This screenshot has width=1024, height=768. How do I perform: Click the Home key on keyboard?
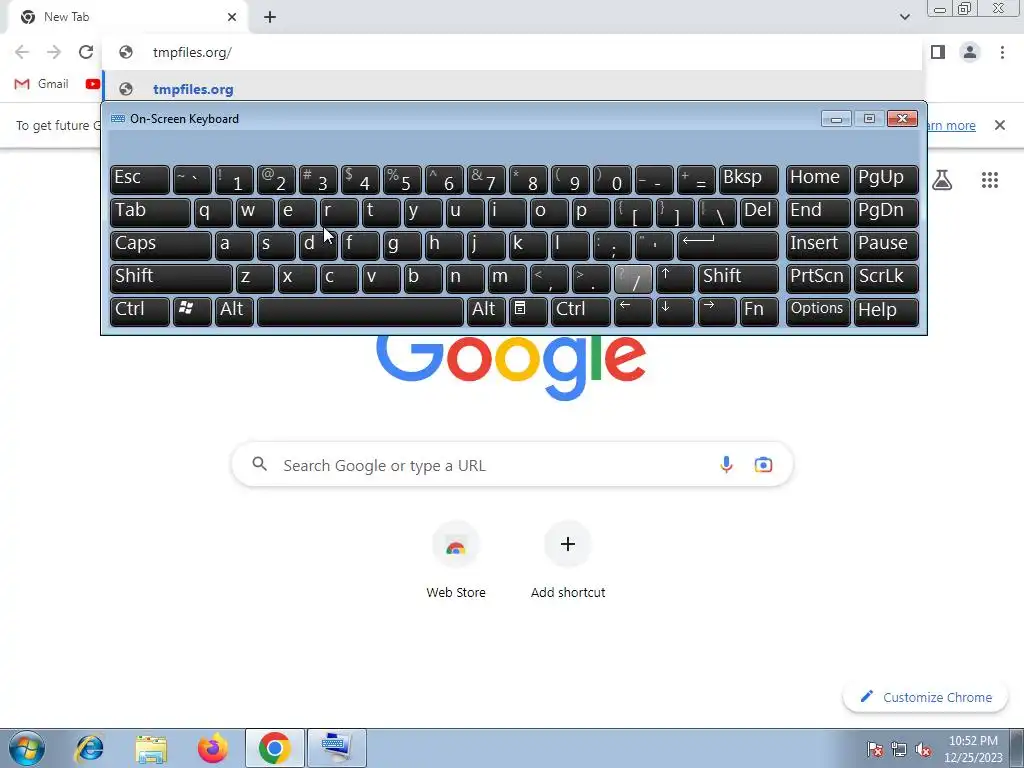[x=818, y=180]
